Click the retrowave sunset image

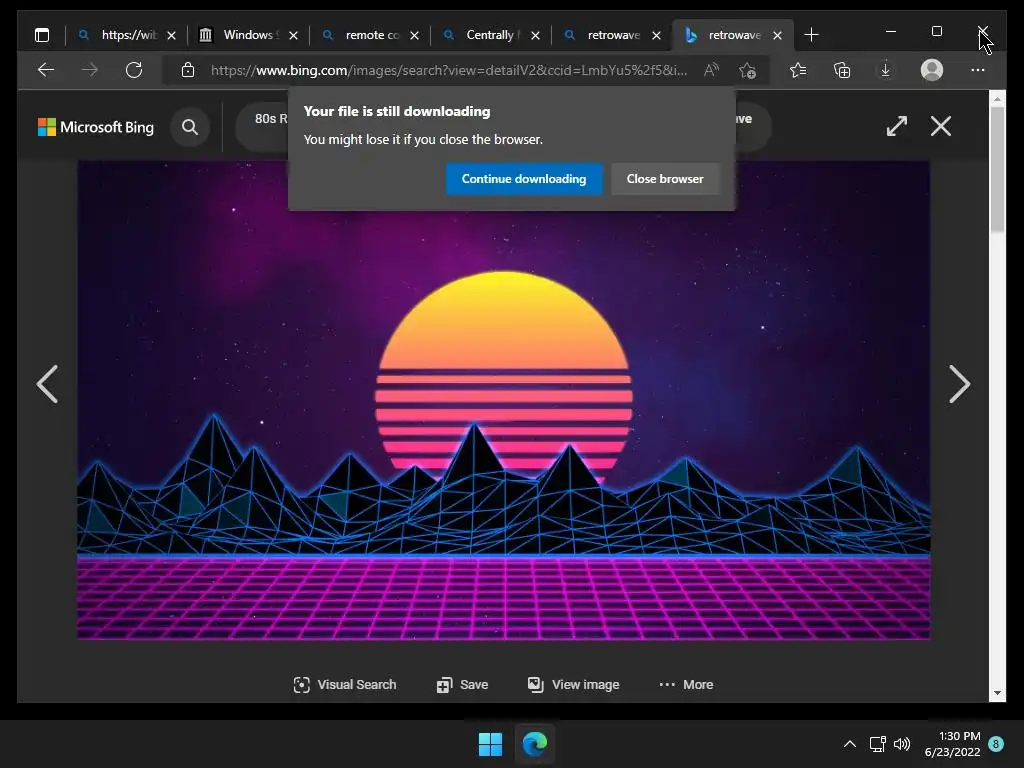504,400
